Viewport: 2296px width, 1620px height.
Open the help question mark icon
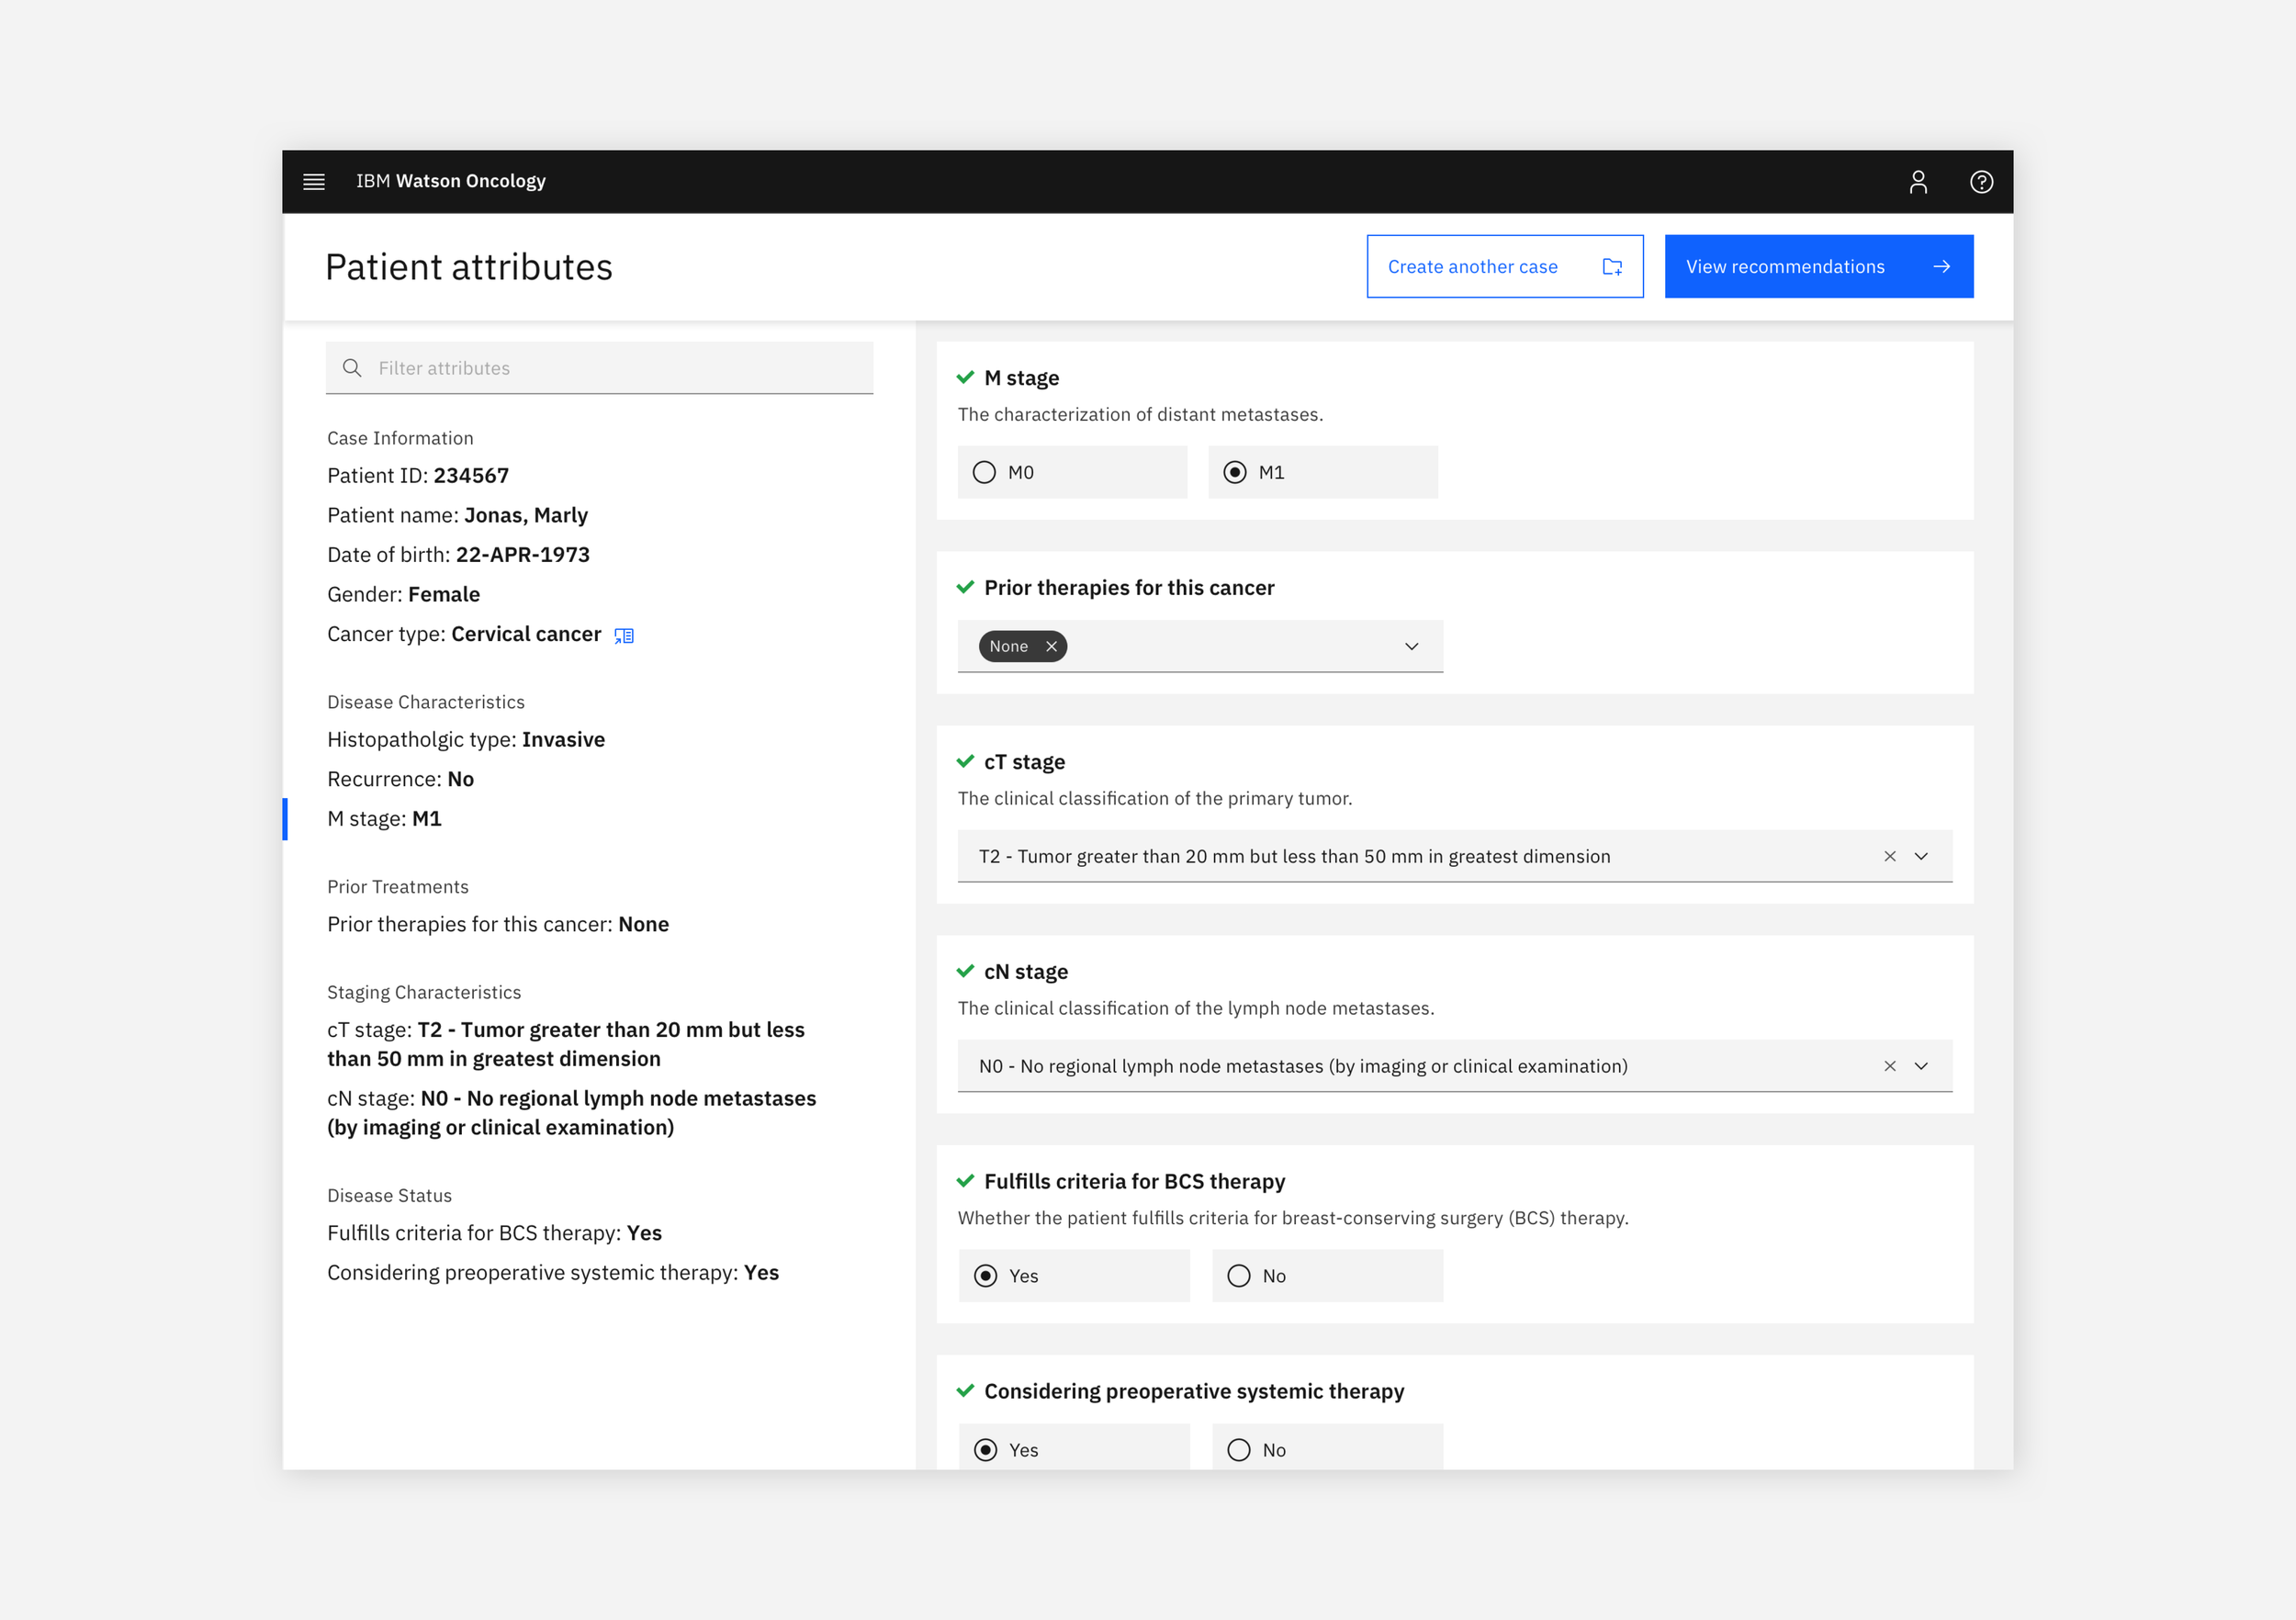(1981, 181)
